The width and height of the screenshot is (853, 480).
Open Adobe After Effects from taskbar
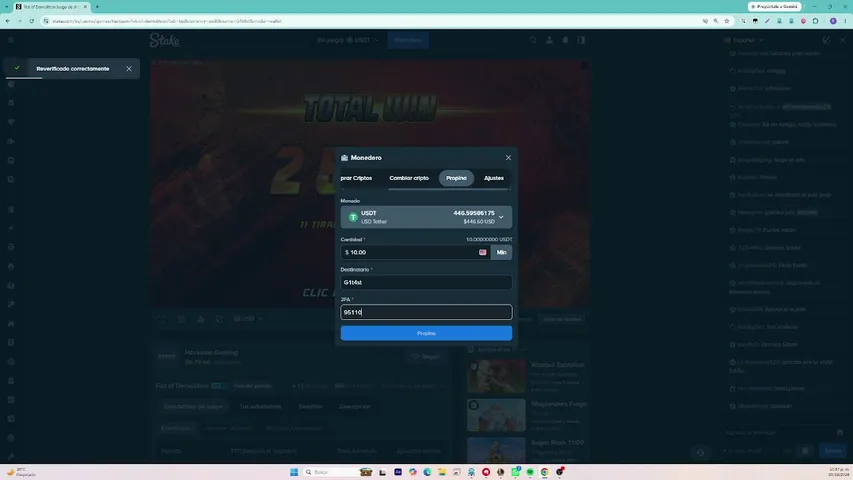[x=398, y=472]
